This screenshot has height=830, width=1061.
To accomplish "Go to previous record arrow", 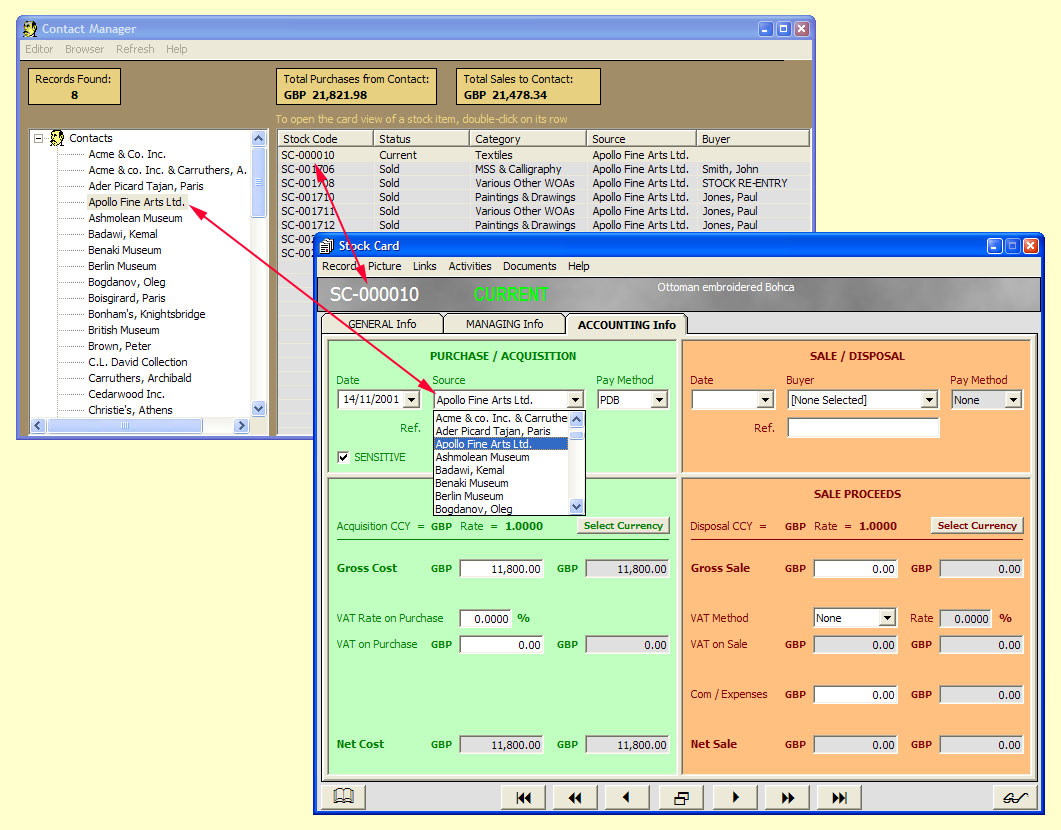I will pyautogui.click(x=627, y=798).
